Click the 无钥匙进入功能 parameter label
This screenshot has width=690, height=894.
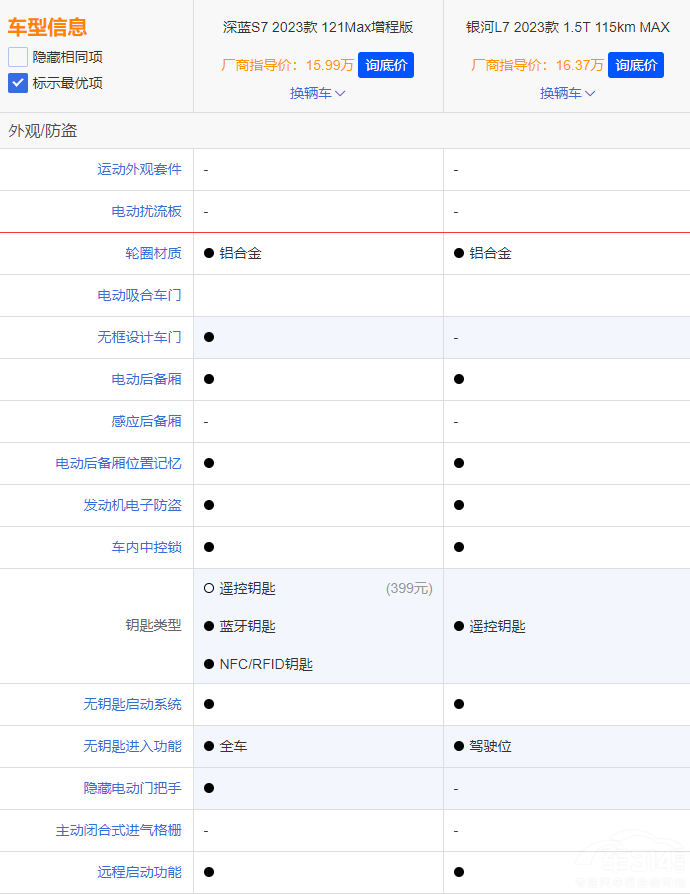[132, 746]
